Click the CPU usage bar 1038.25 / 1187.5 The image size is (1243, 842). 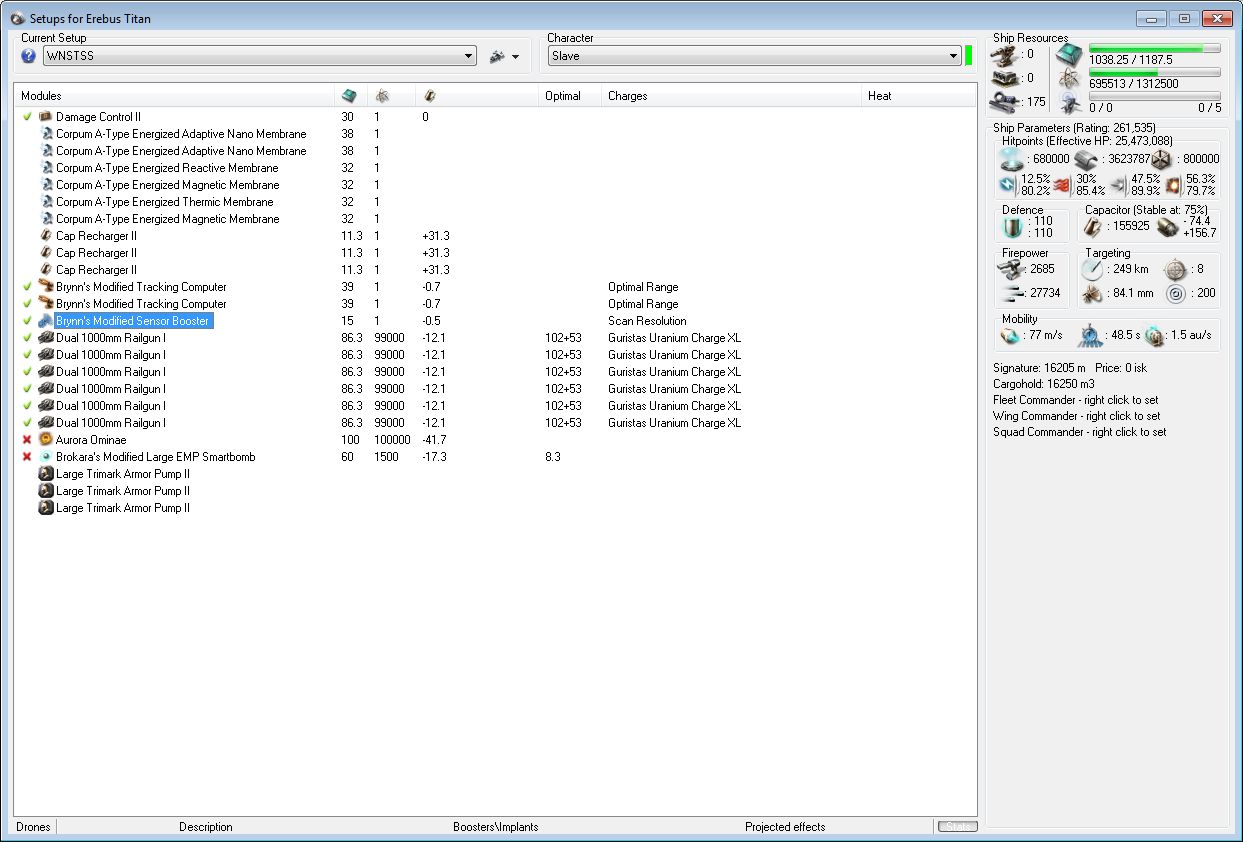click(x=1154, y=48)
